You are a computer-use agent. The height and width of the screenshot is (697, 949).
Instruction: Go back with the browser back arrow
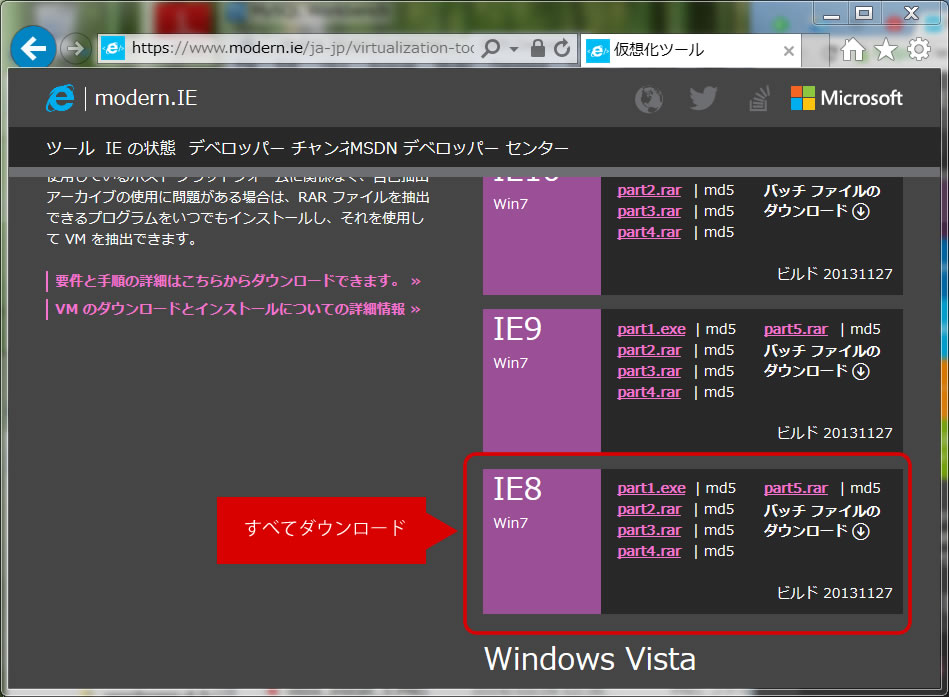pyautogui.click(x=33, y=48)
